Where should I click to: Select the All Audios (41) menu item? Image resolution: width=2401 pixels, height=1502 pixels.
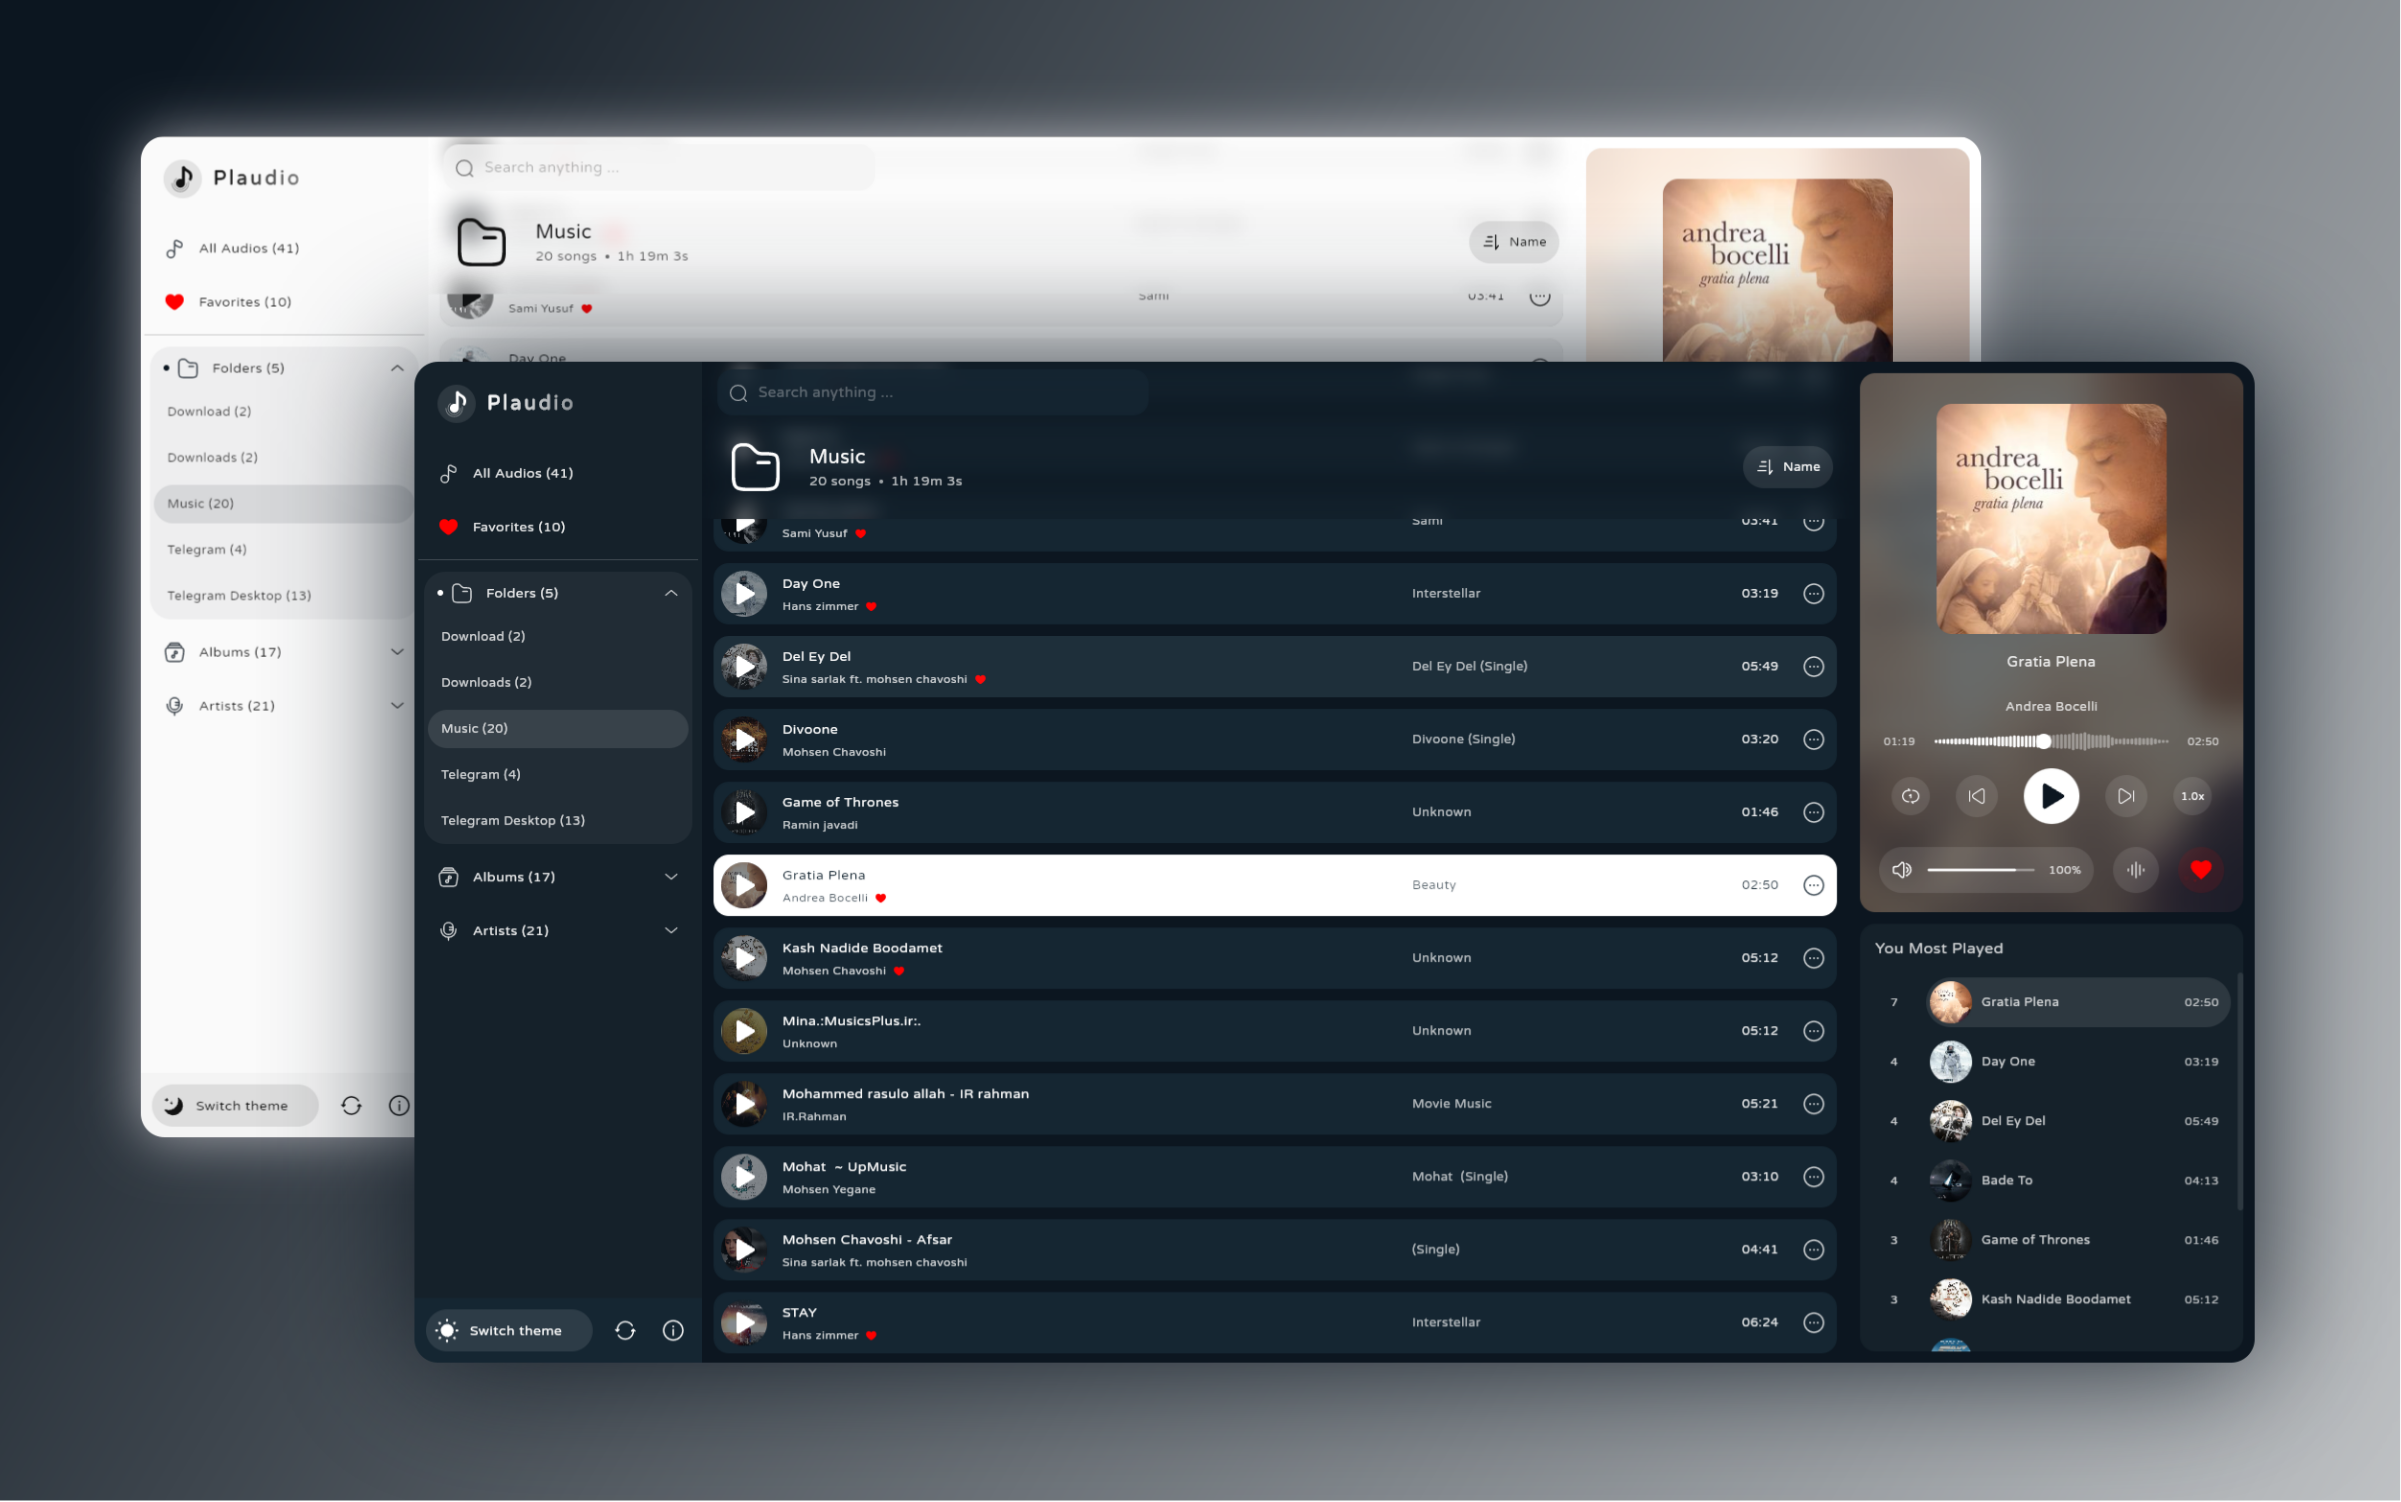(524, 471)
